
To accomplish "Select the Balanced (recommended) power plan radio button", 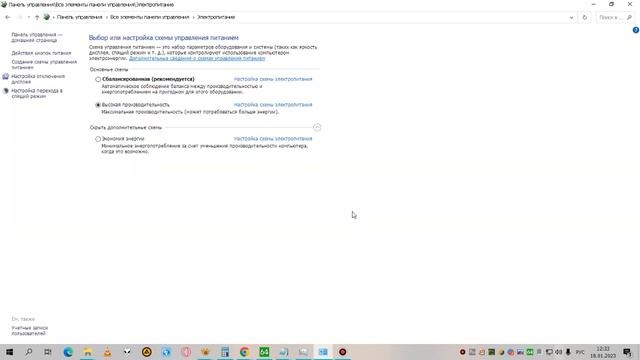I will click(98, 79).
